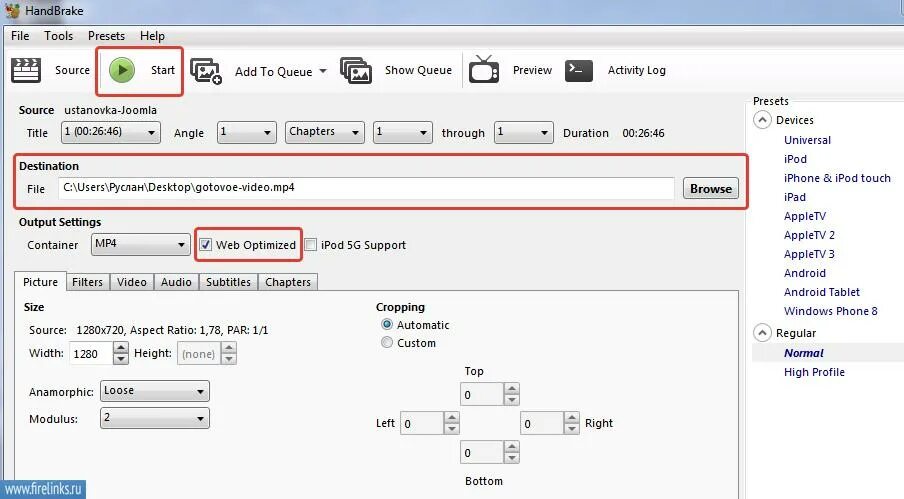Click the destination File path field
904x499 pixels.
[x=366, y=188]
